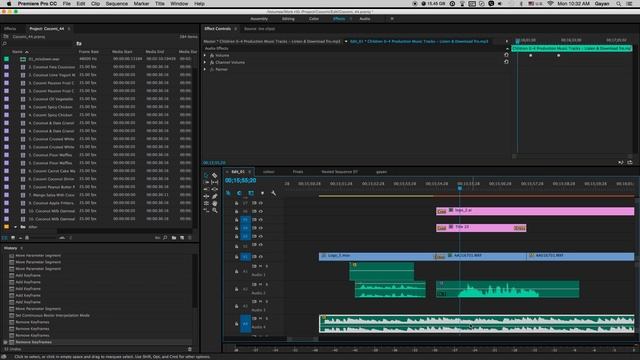Add a marker from the timeline header
640x360 pixels.
(262, 193)
